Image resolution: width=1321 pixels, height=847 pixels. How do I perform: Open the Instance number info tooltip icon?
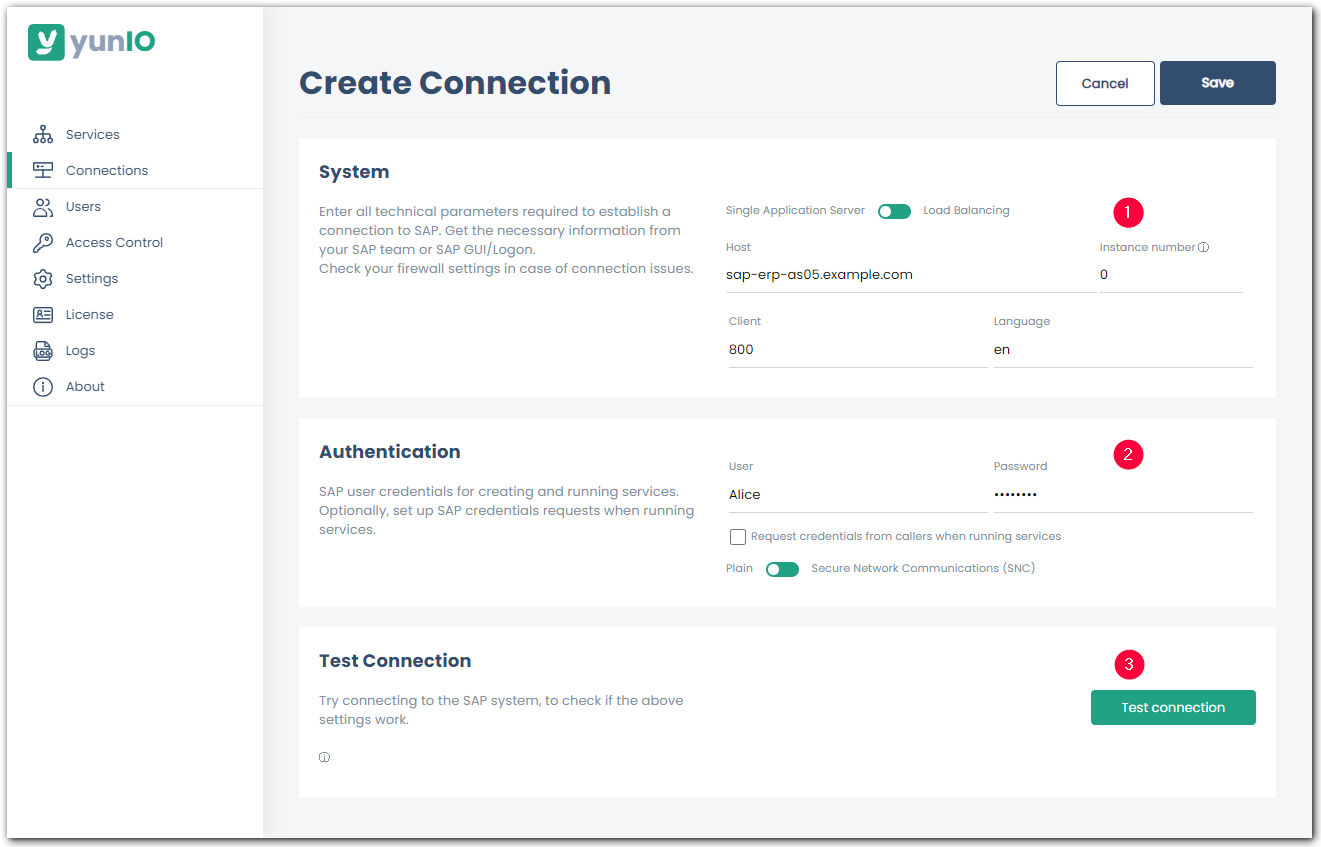pyautogui.click(x=1206, y=245)
